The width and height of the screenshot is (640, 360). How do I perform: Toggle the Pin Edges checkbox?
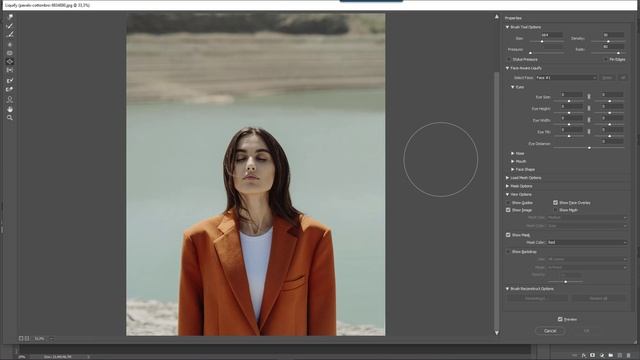[605, 60]
